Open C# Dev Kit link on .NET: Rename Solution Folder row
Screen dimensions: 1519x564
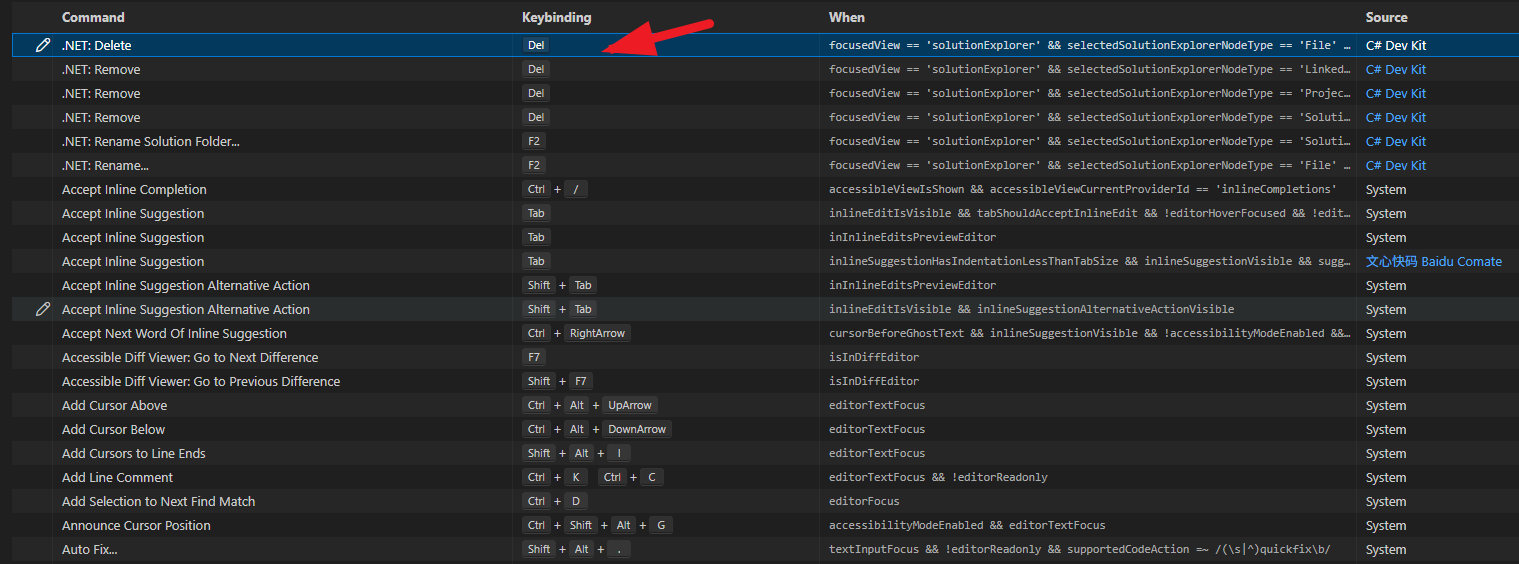1396,141
